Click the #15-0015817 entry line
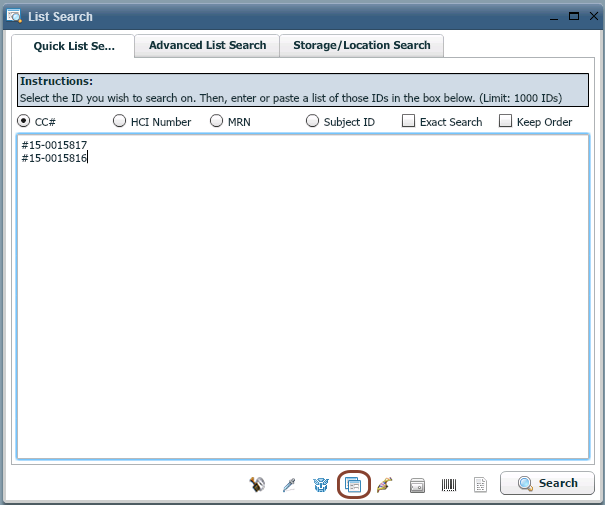 tap(54, 145)
